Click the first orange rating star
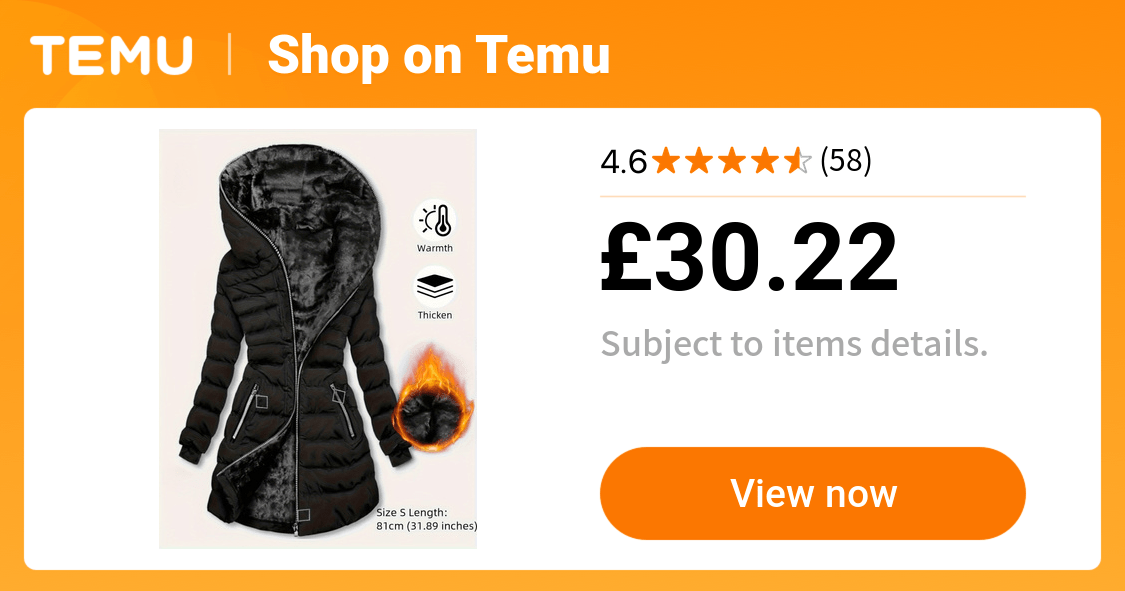This screenshot has width=1125, height=591. pos(666,161)
